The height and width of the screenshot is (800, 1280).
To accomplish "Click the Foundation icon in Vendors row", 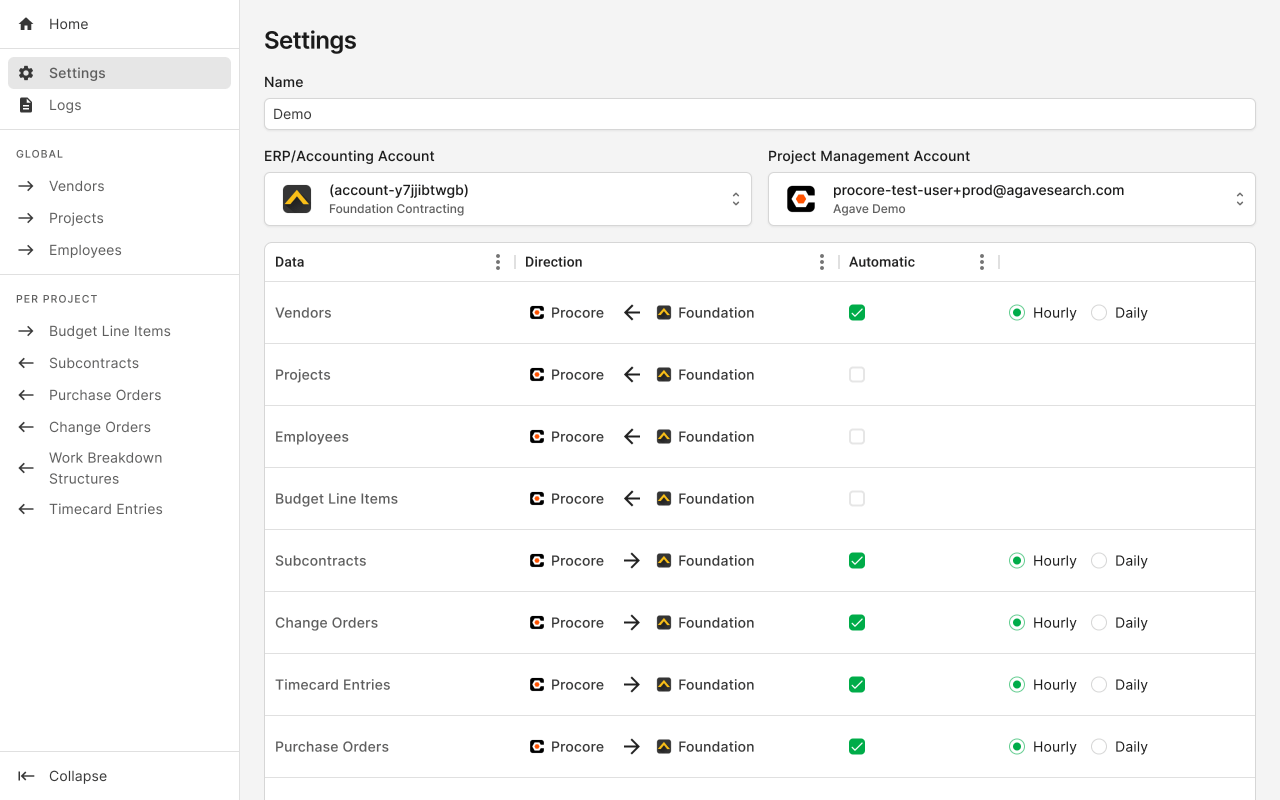I will coord(664,313).
